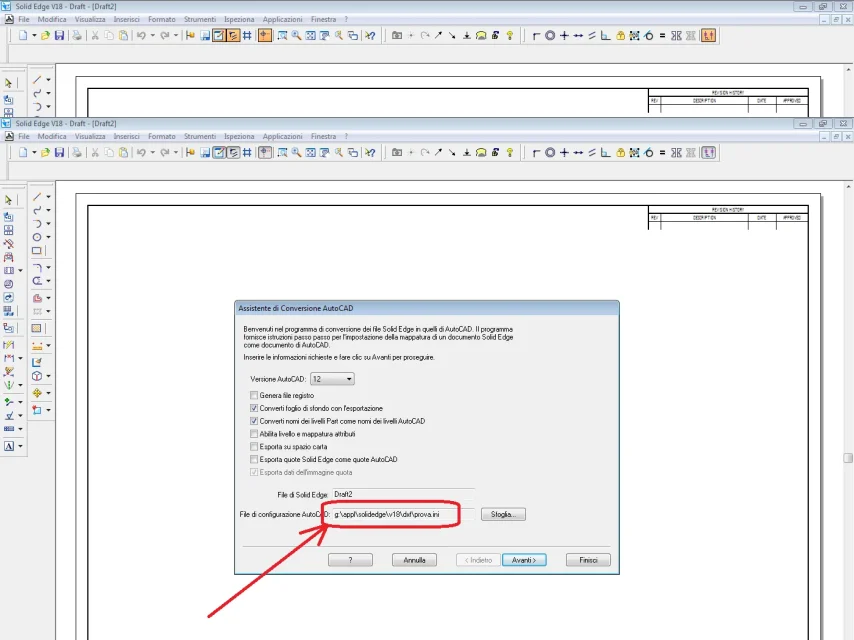Click New document icon in front window toolbar
The width and height of the screenshot is (854, 640).
[x=22, y=153]
